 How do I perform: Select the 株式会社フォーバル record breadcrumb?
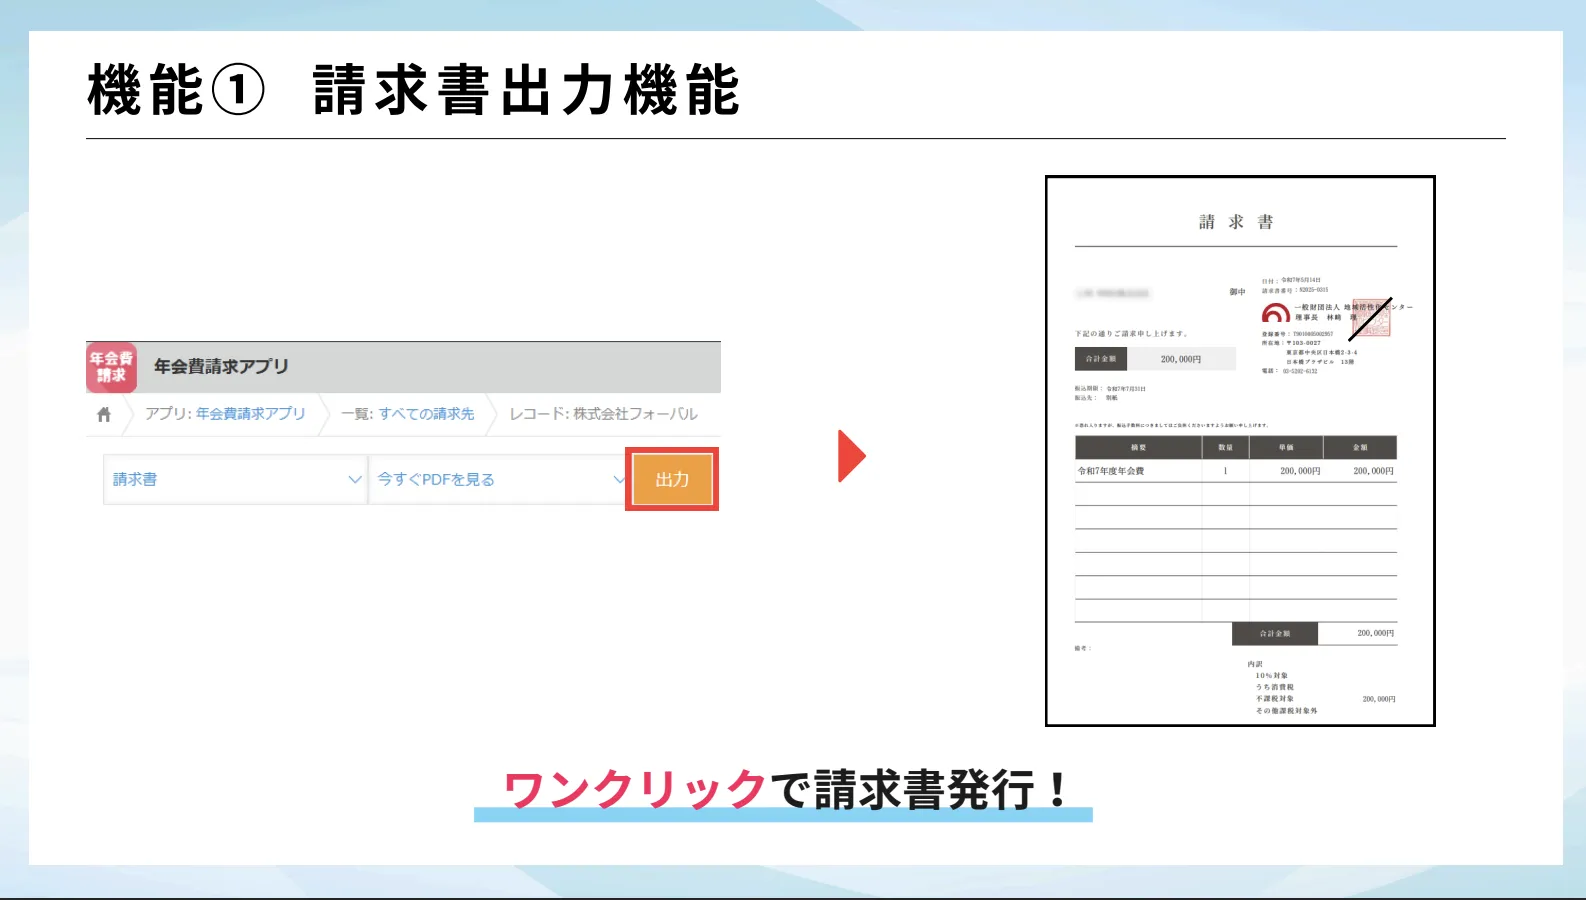(x=634, y=414)
